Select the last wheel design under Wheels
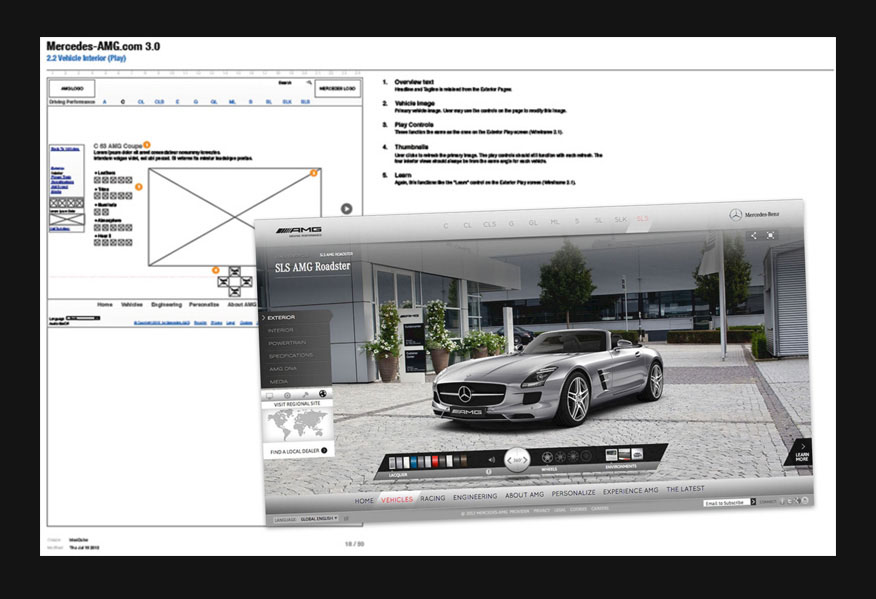This screenshot has height=599, width=876. point(586,456)
